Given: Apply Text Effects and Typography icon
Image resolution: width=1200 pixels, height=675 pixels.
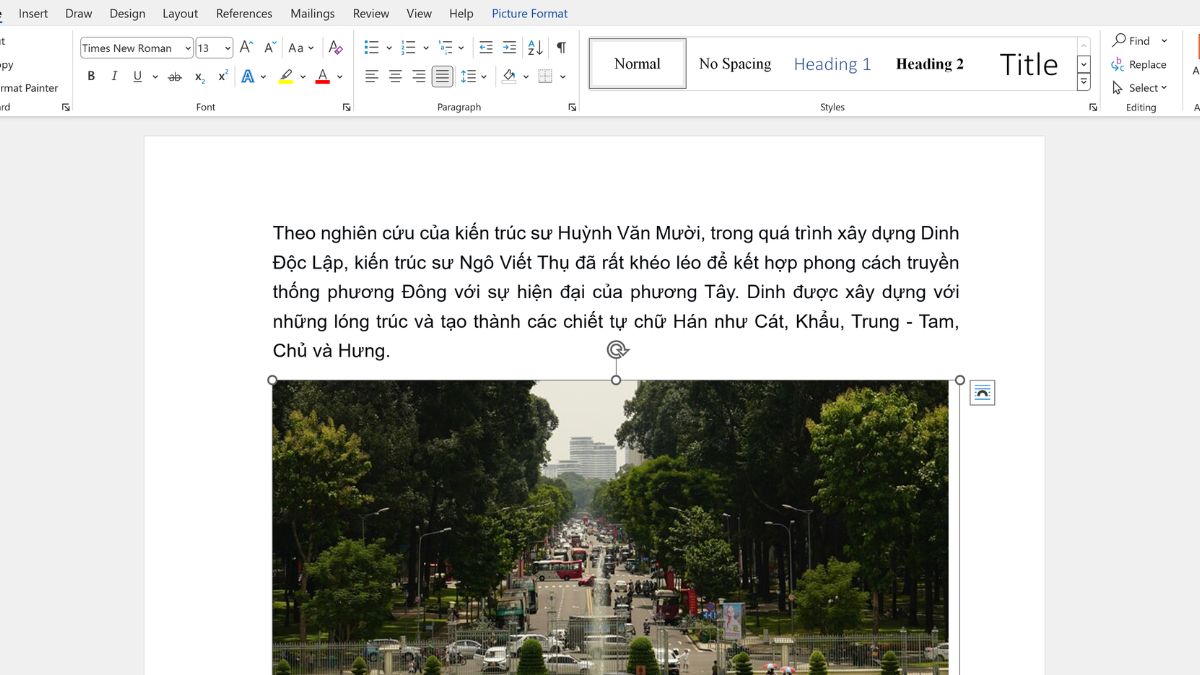Looking at the screenshot, I should 247,77.
